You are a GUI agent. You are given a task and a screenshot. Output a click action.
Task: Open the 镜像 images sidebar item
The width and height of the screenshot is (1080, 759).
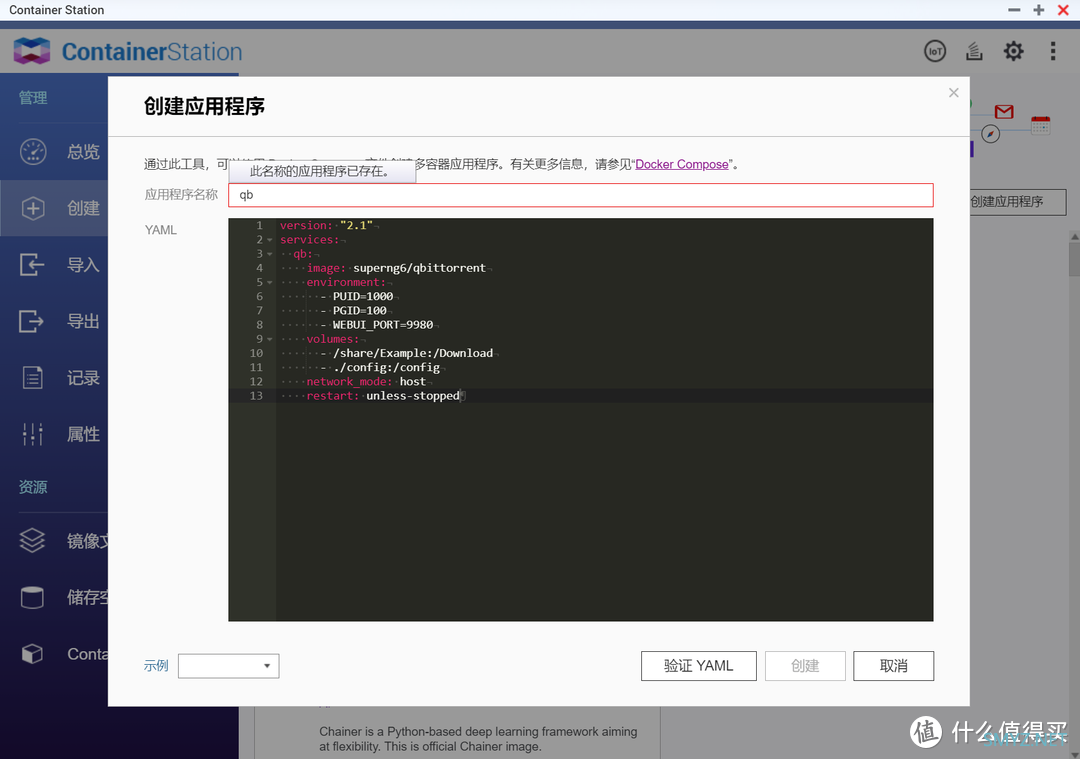(54, 541)
